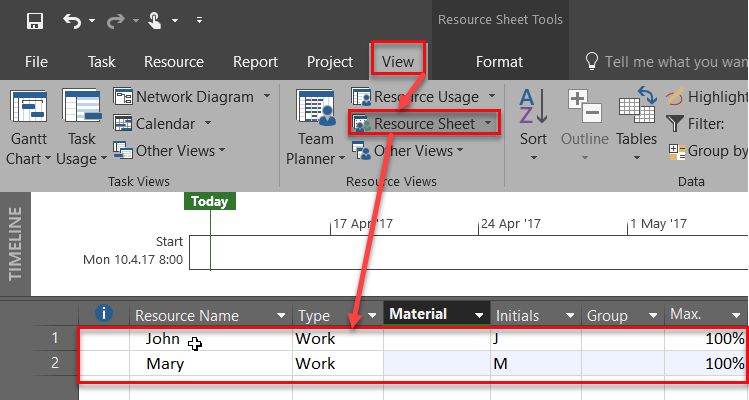Click the Undo arrow icon
The image size is (749, 400).
click(72, 20)
